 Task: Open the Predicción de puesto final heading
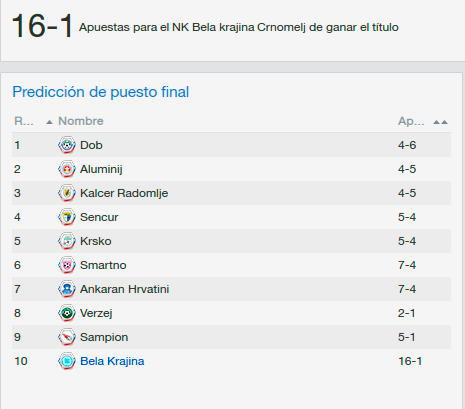[101, 92]
